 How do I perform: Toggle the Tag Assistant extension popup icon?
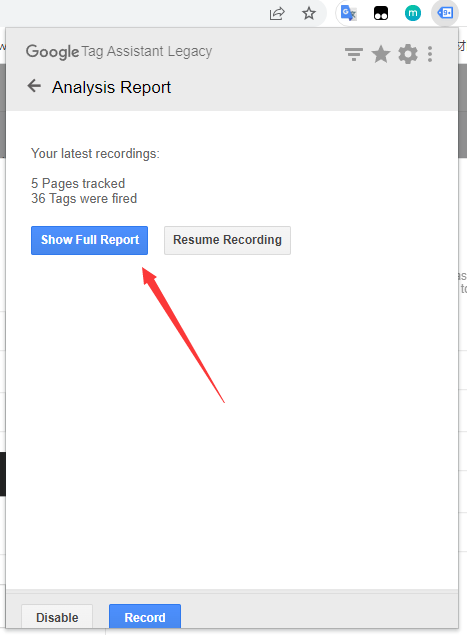click(445, 13)
